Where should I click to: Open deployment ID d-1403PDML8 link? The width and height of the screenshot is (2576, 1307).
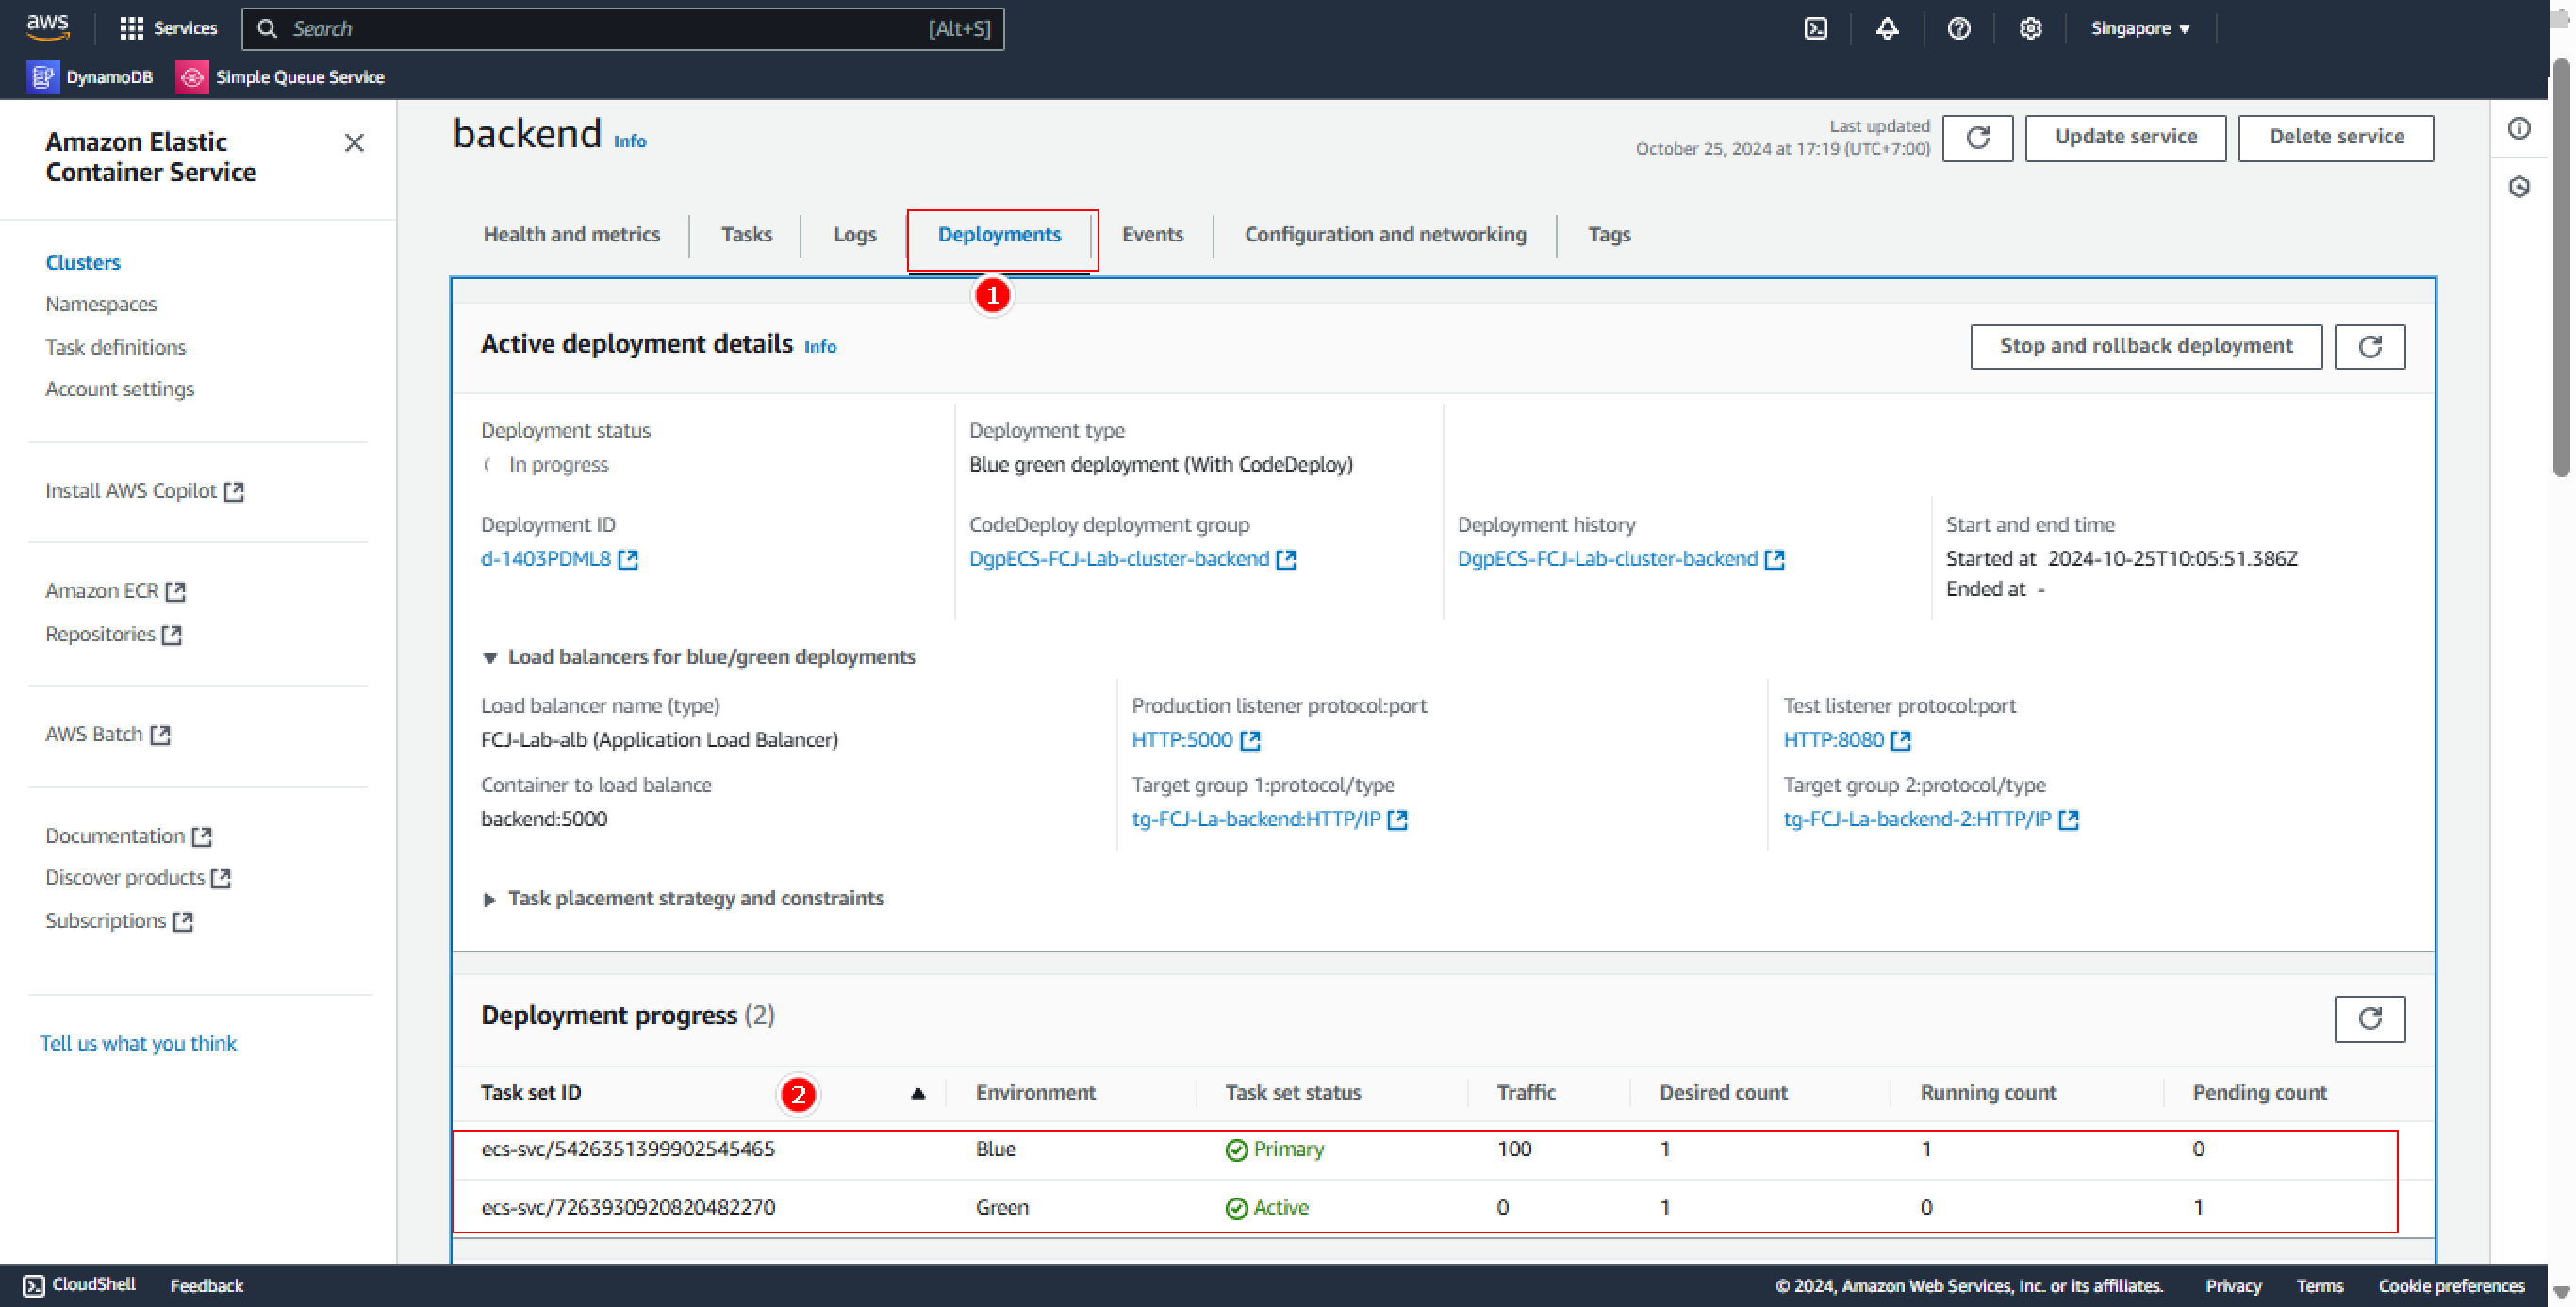tap(559, 559)
